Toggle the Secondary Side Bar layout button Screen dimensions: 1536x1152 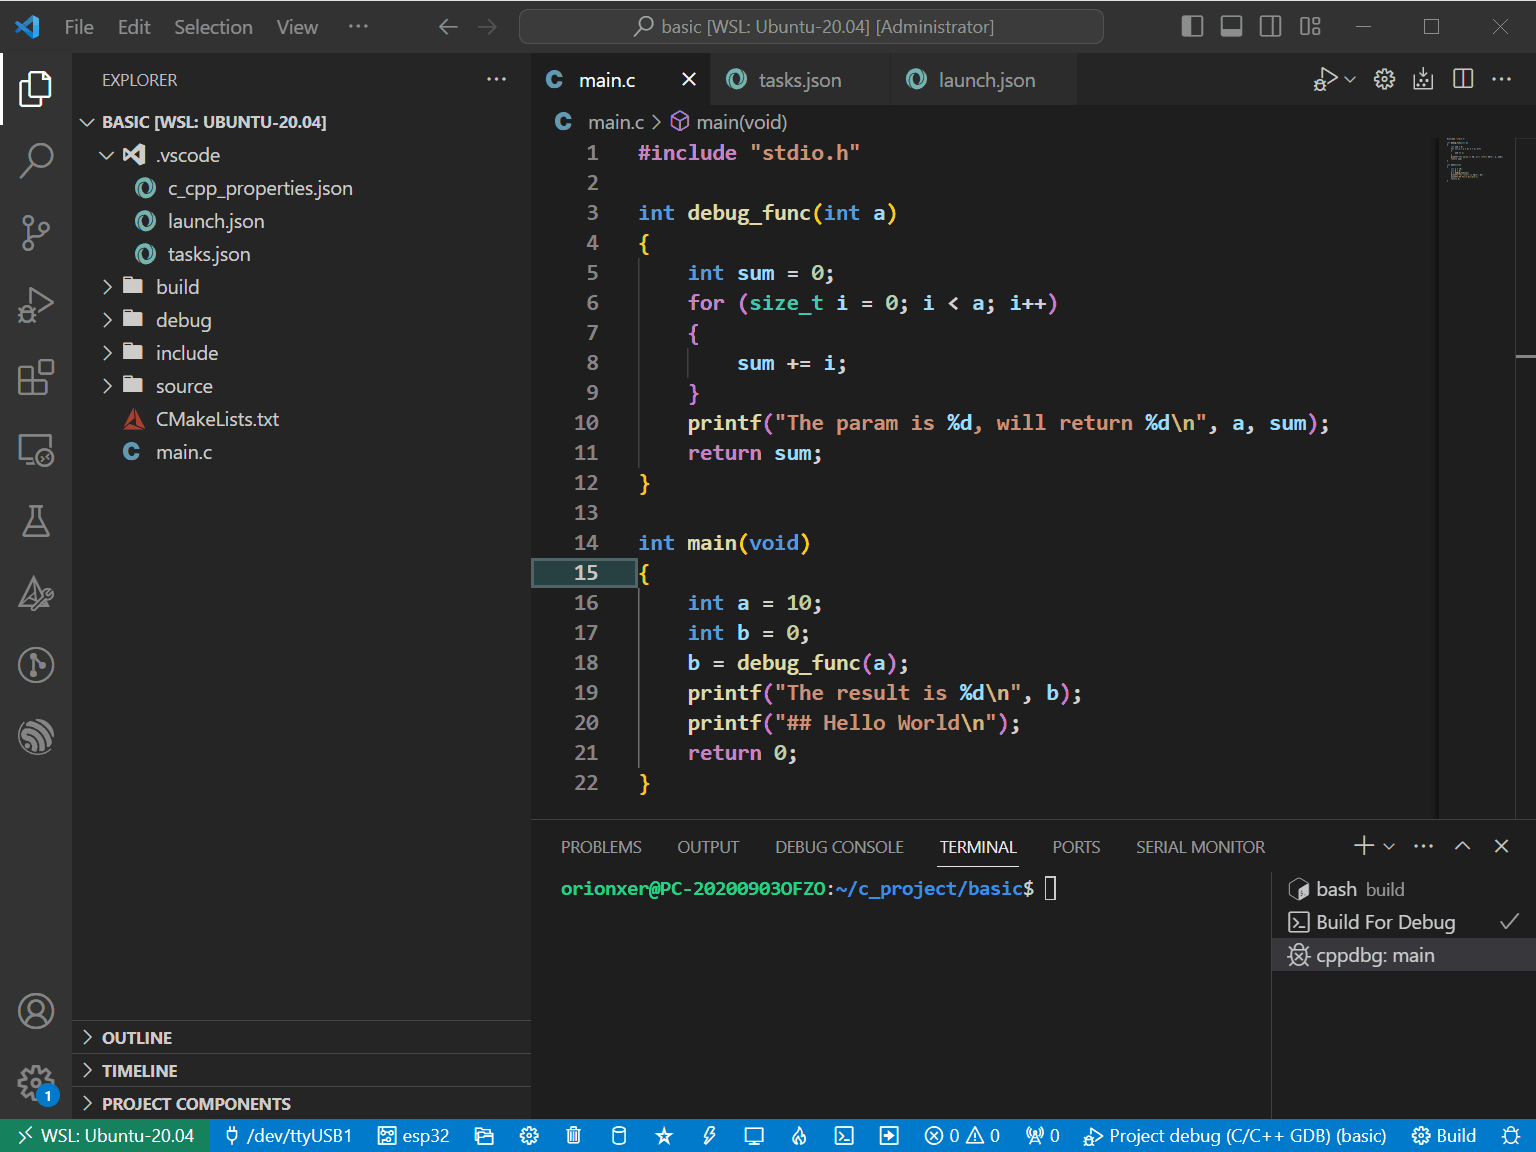[1271, 26]
